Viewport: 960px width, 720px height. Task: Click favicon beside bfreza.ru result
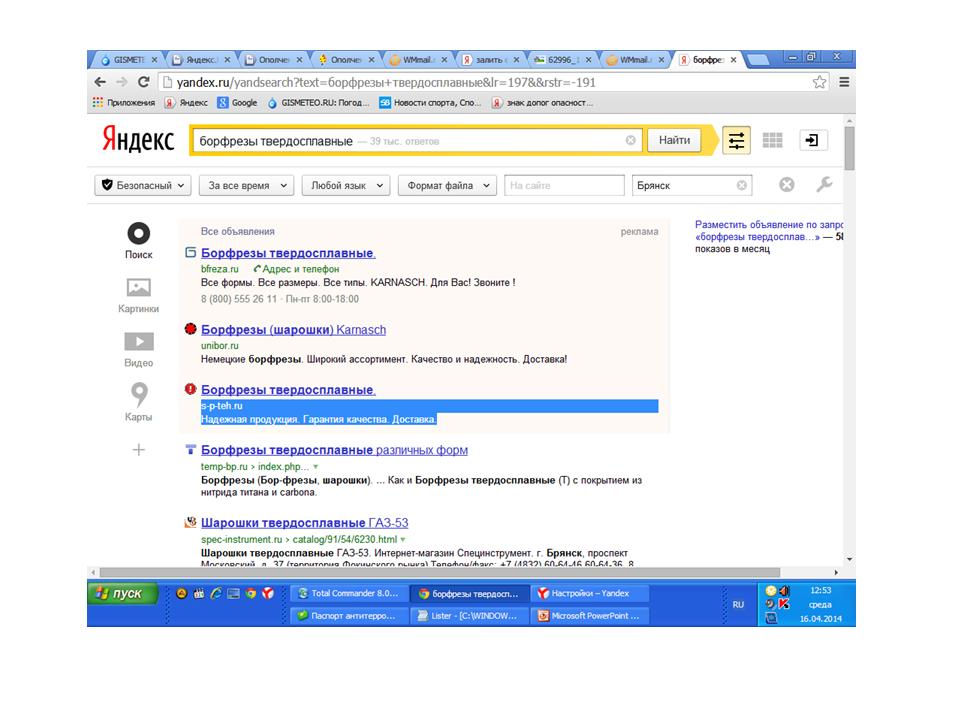tap(190, 252)
